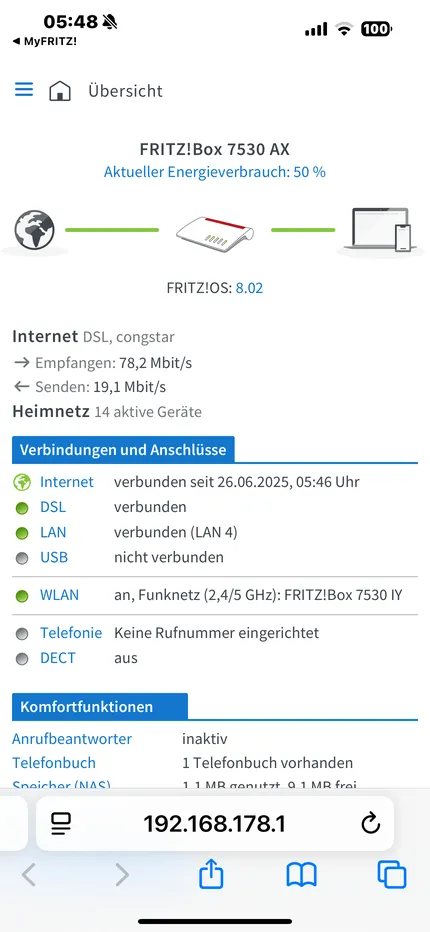Open Aktueller Energieverbrauch 50 % link
Image resolution: width=430 pixels, height=932 pixels.
click(x=215, y=172)
